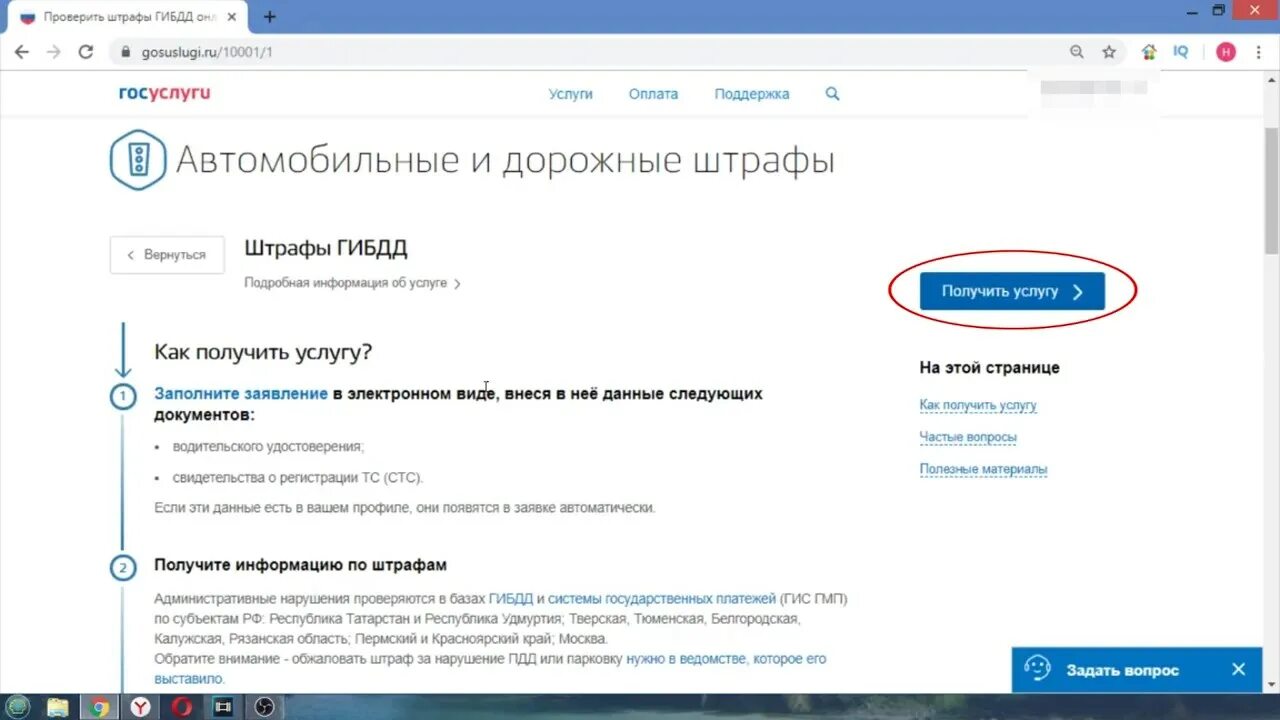Click the Получите информацию по штрафам heading

pos(300,565)
